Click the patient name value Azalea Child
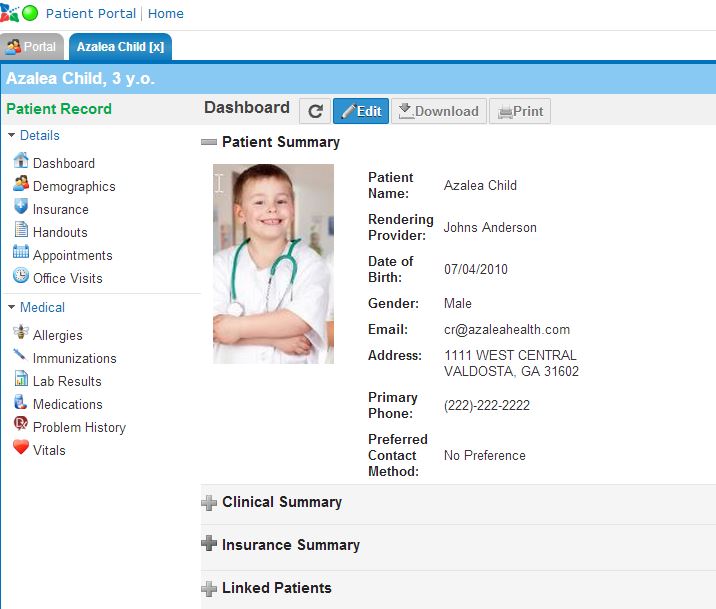The height and width of the screenshot is (609, 716). [x=480, y=185]
